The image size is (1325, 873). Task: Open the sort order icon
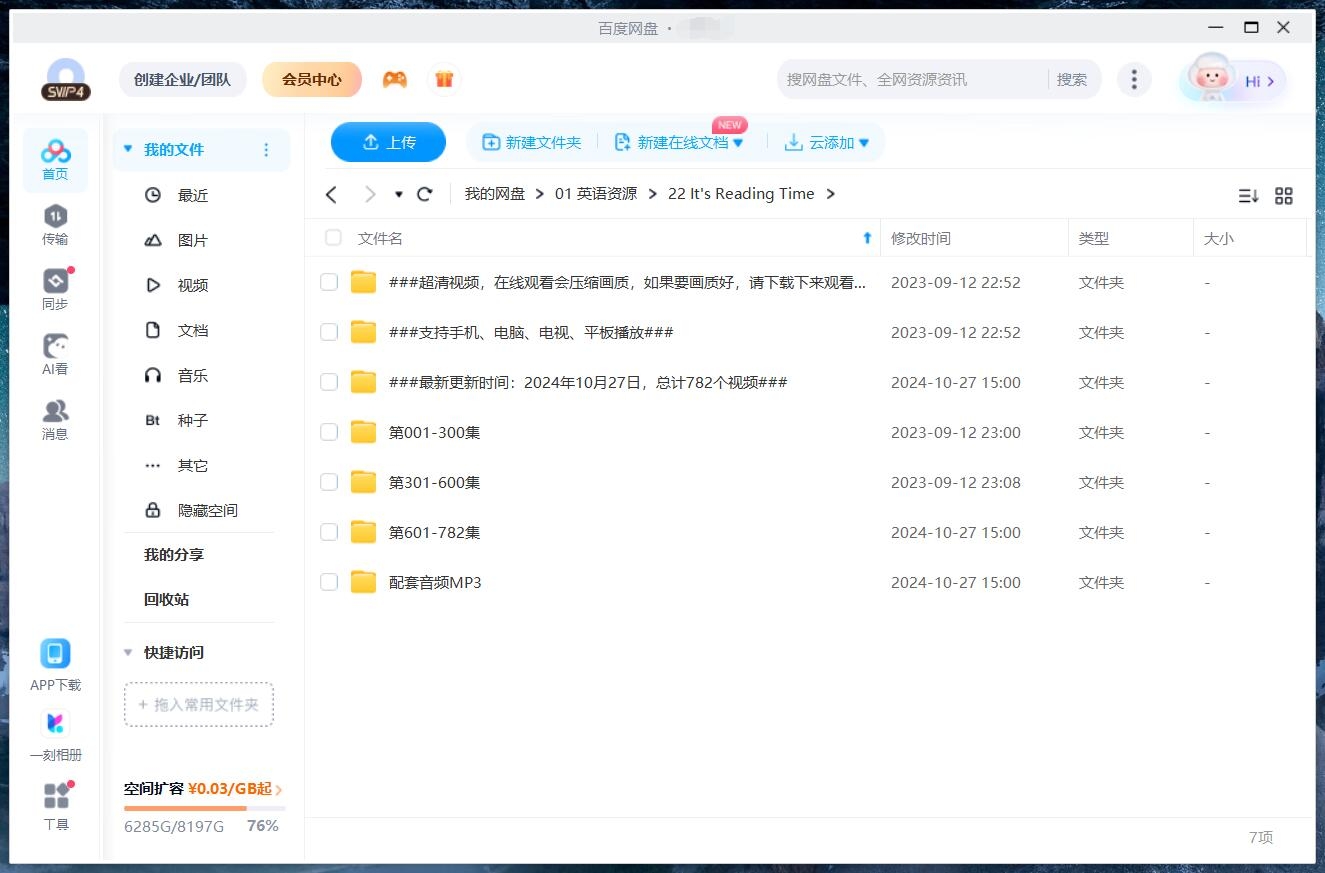1248,196
